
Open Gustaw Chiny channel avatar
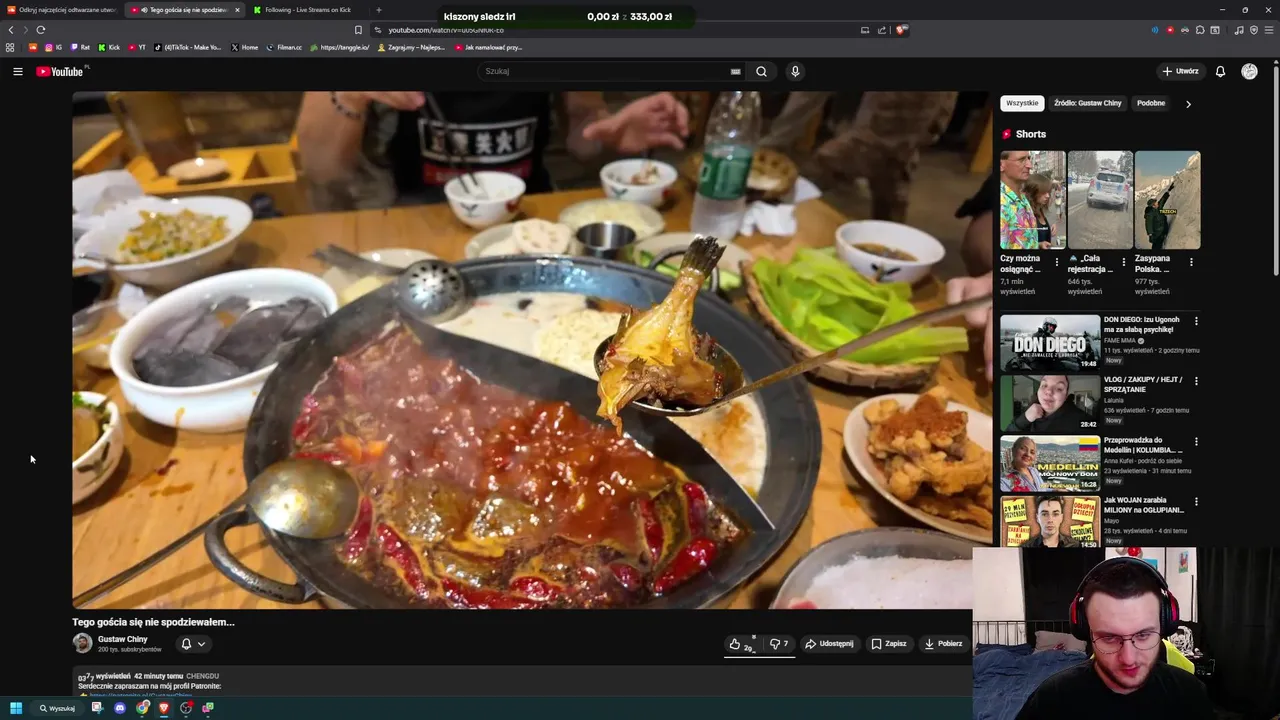(x=82, y=643)
